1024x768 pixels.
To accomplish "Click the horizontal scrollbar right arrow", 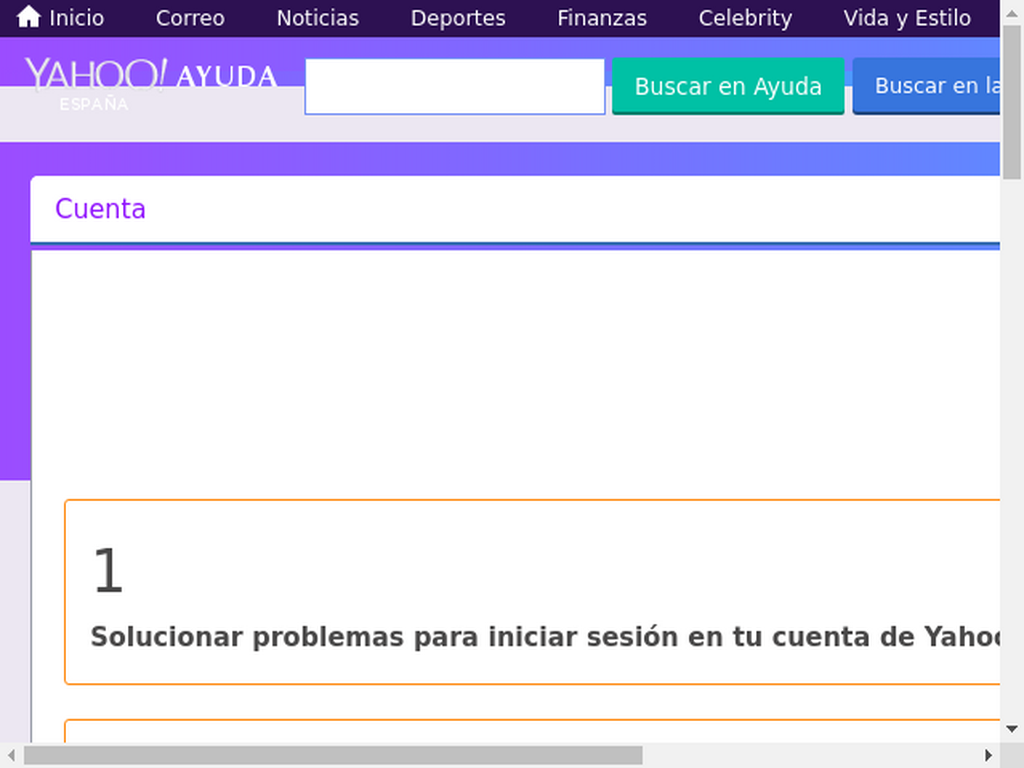I will pyautogui.click(x=989, y=756).
